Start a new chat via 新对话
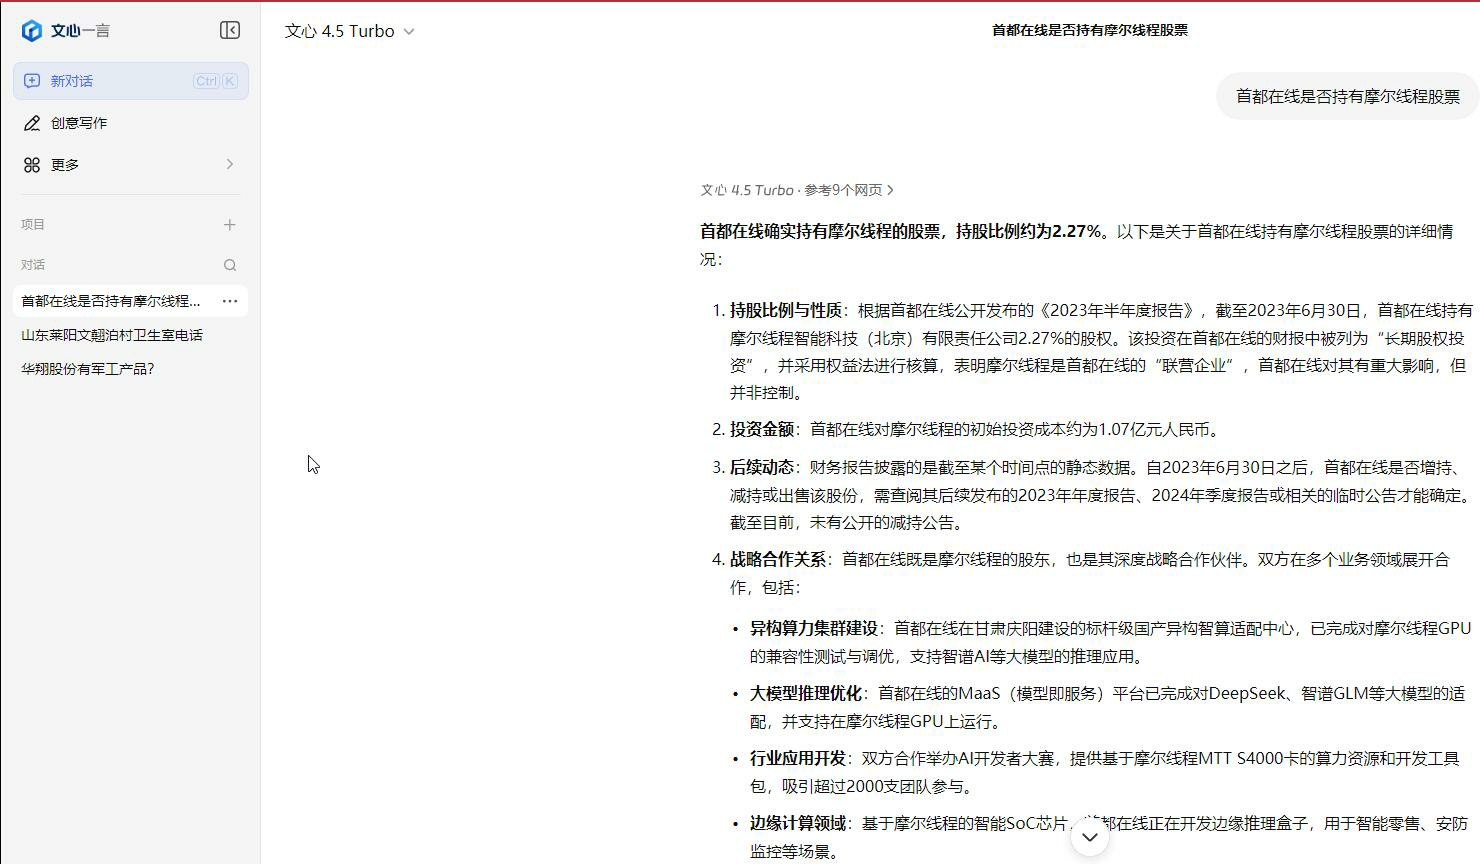Viewport: 1480px width, 864px height. [131, 81]
